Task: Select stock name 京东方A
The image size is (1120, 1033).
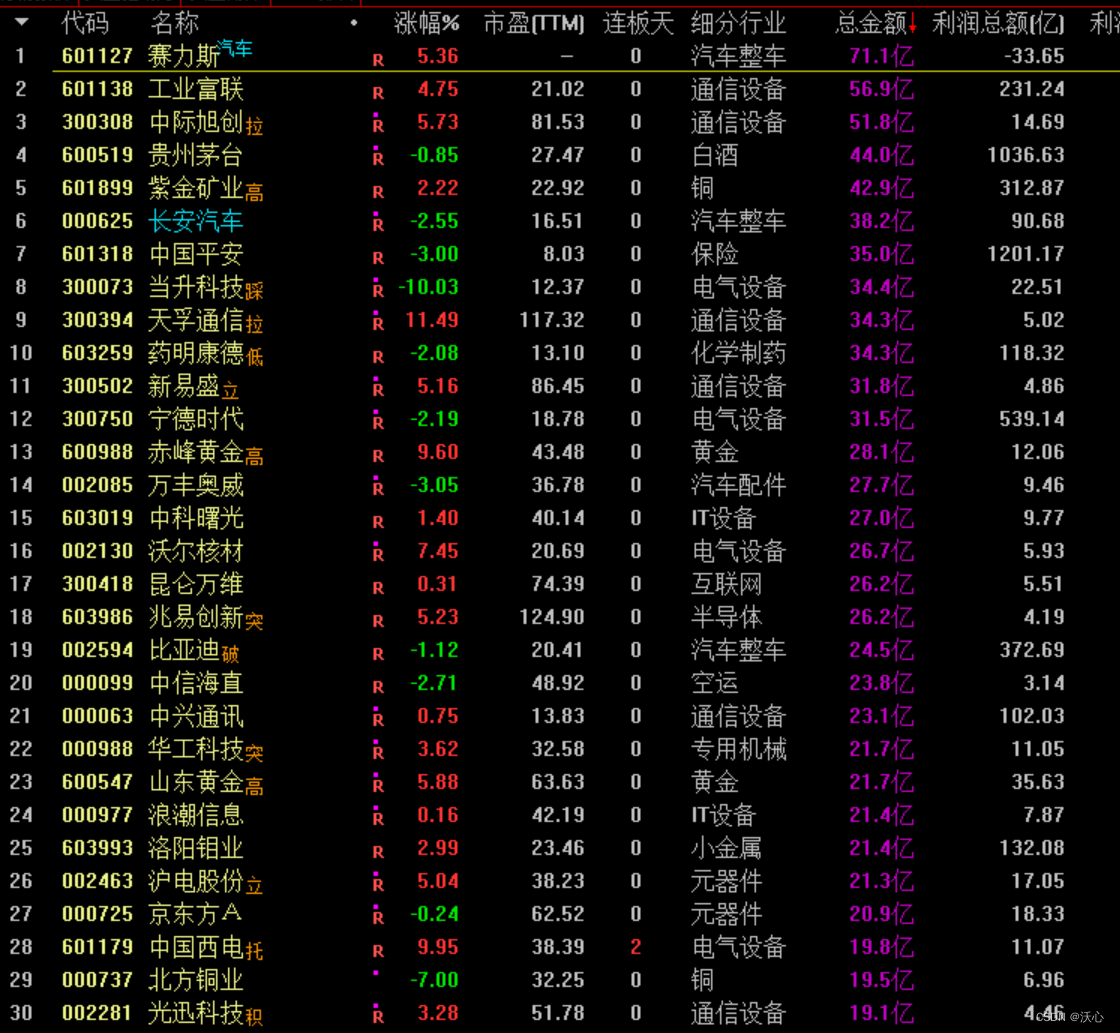Action: [196, 914]
